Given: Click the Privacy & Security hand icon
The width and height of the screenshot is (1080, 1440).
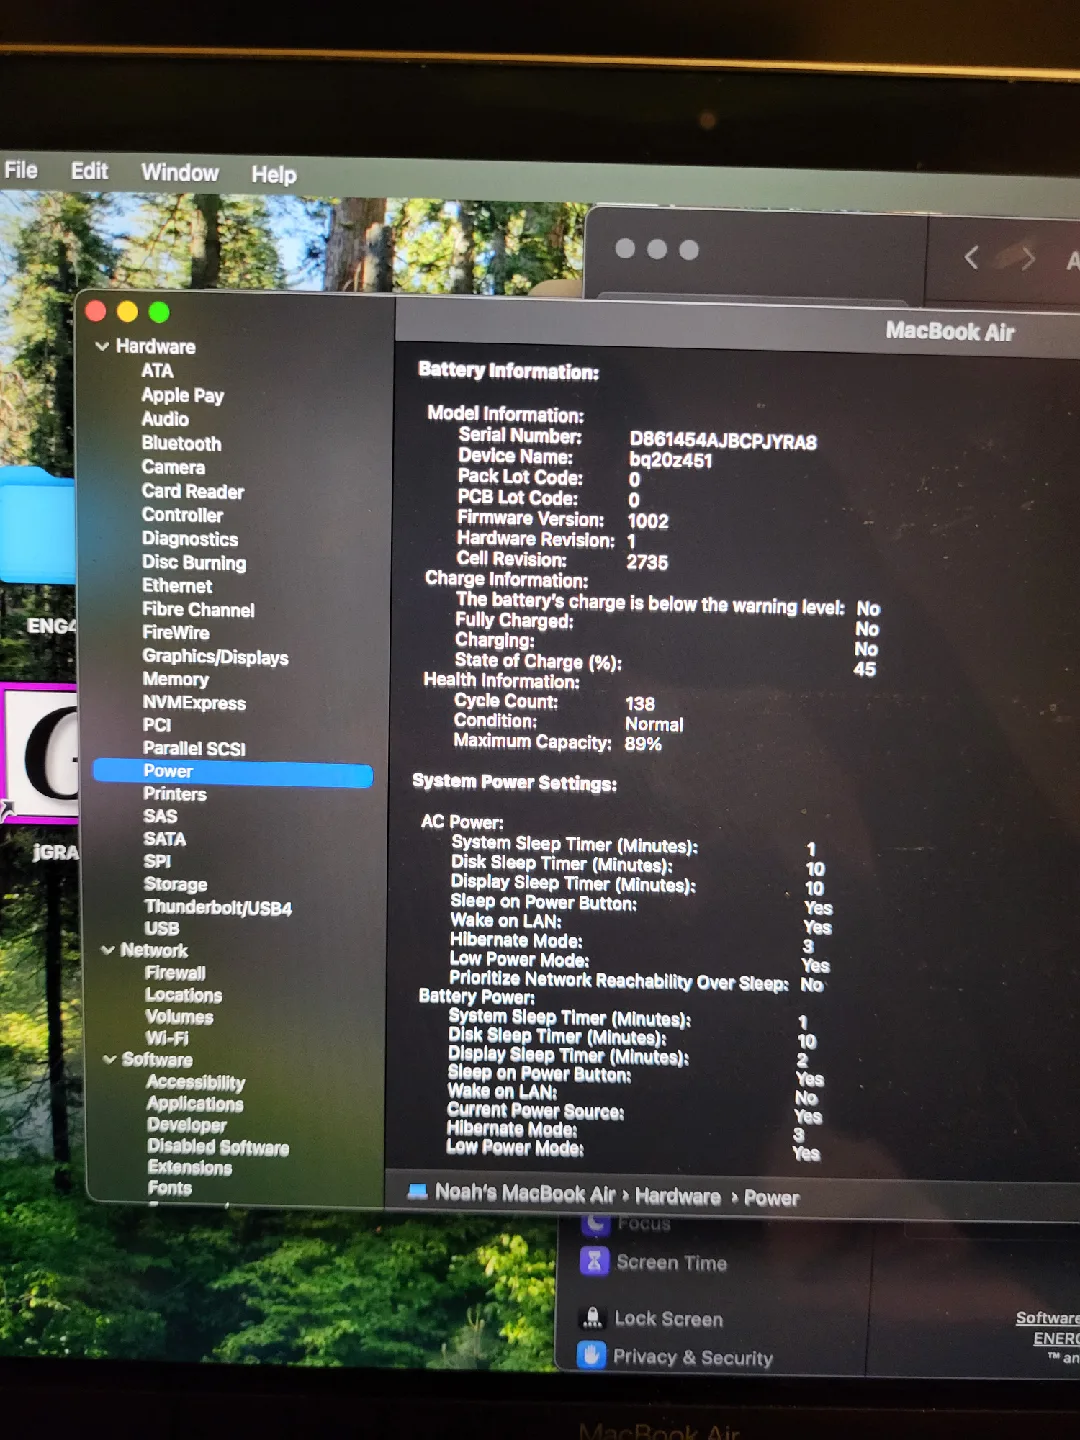Looking at the screenshot, I should (591, 1355).
